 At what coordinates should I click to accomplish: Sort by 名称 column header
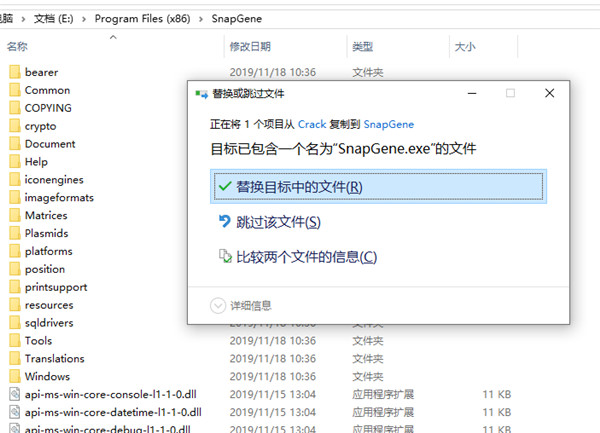[17, 47]
